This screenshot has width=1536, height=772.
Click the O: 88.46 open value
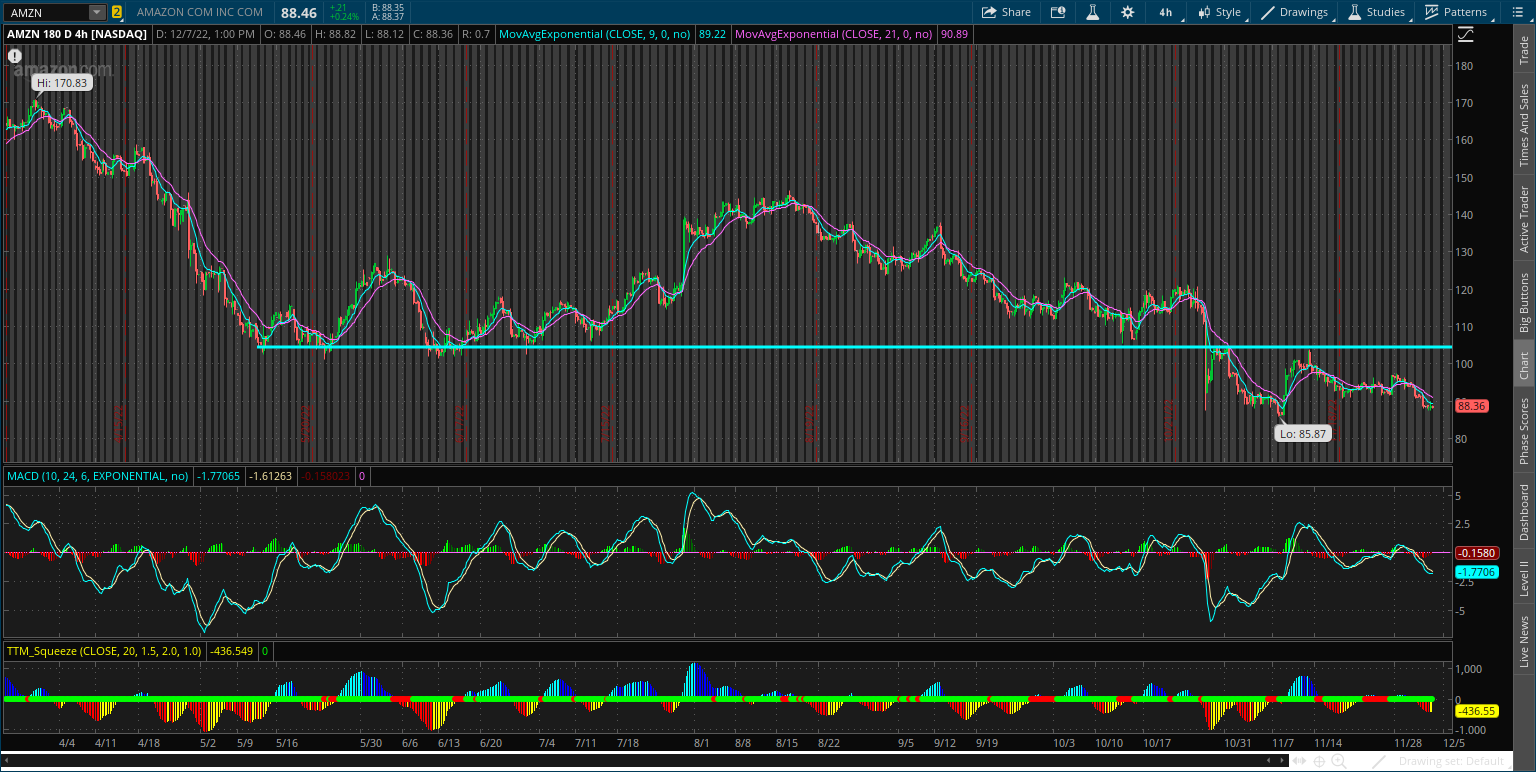tap(285, 34)
